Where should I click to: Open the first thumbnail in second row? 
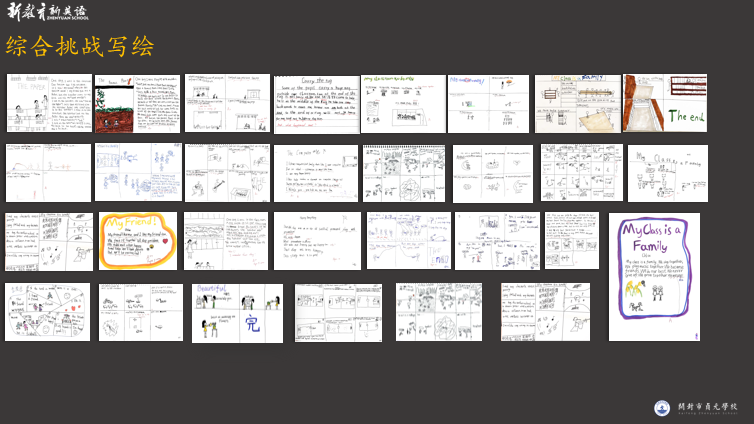48,173
